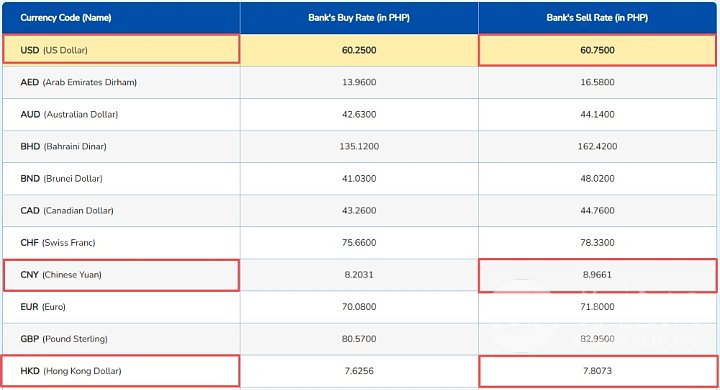
Task: Select the EUR sell rate 71.8000
Action: 597,307
